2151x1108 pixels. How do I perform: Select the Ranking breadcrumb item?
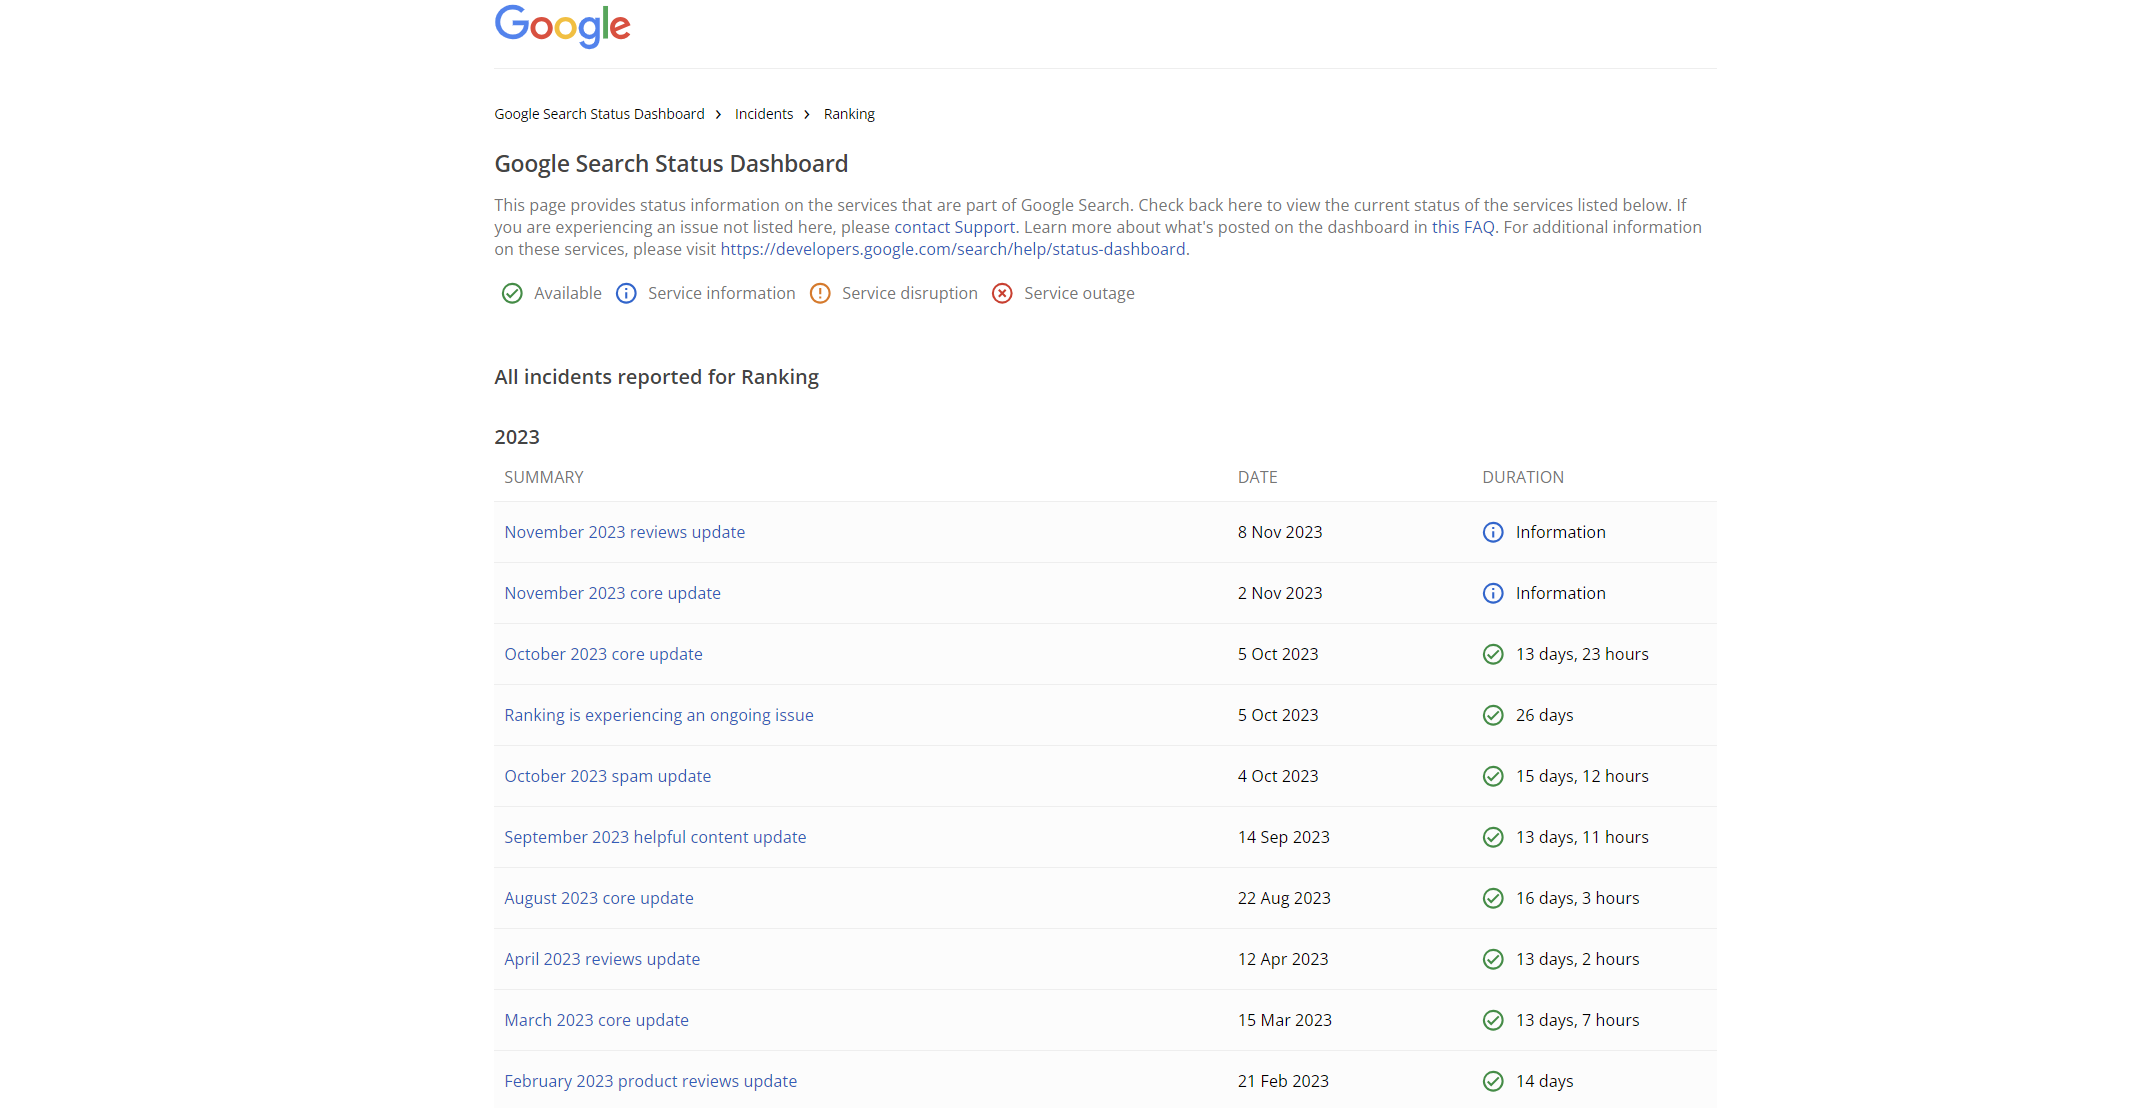tap(848, 114)
